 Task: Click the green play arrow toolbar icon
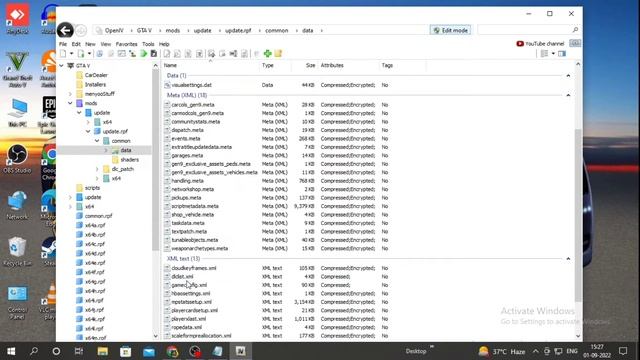(x=143, y=53)
